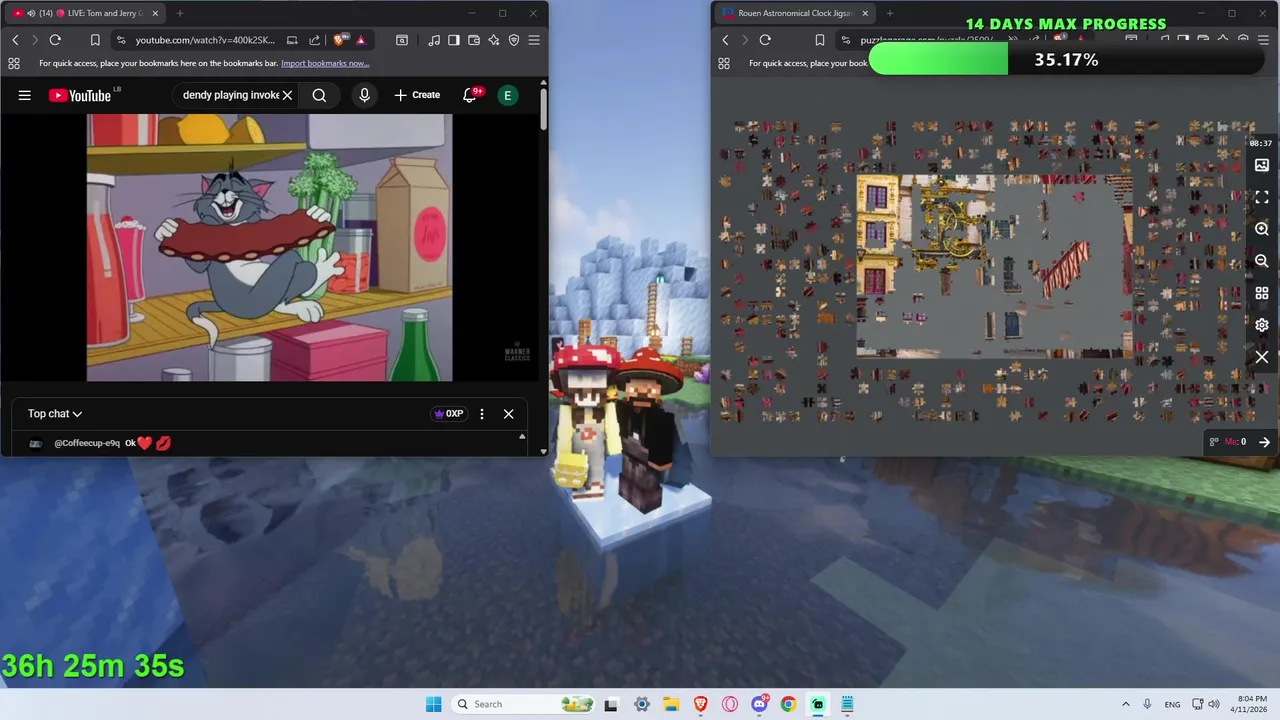The image size is (1280, 720).
Task: Open File Explorer from the taskbar
Action: (x=671, y=704)
